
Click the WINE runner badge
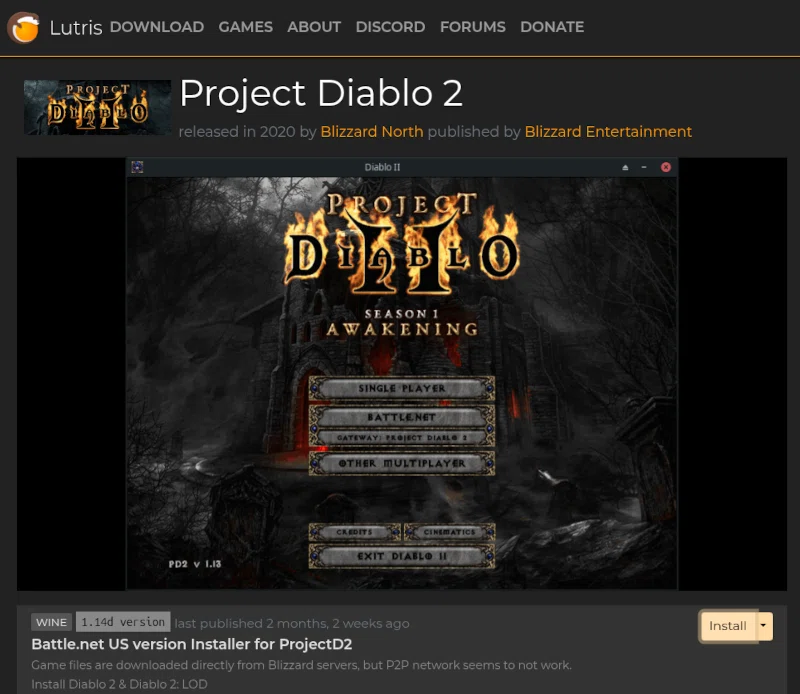point(52,623)
